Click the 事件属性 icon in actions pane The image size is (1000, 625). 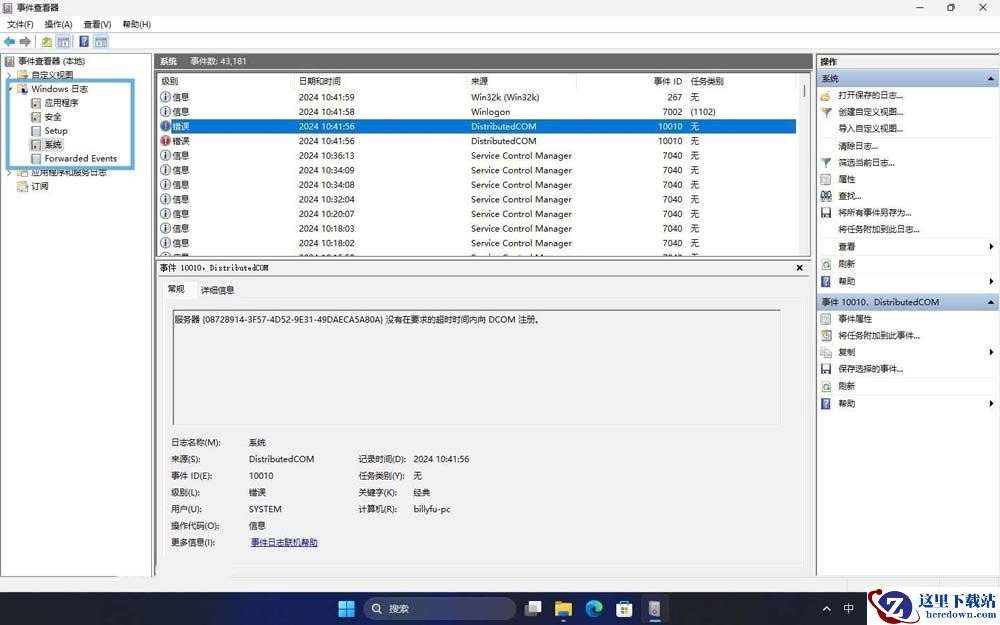click(x=826, y=319)
